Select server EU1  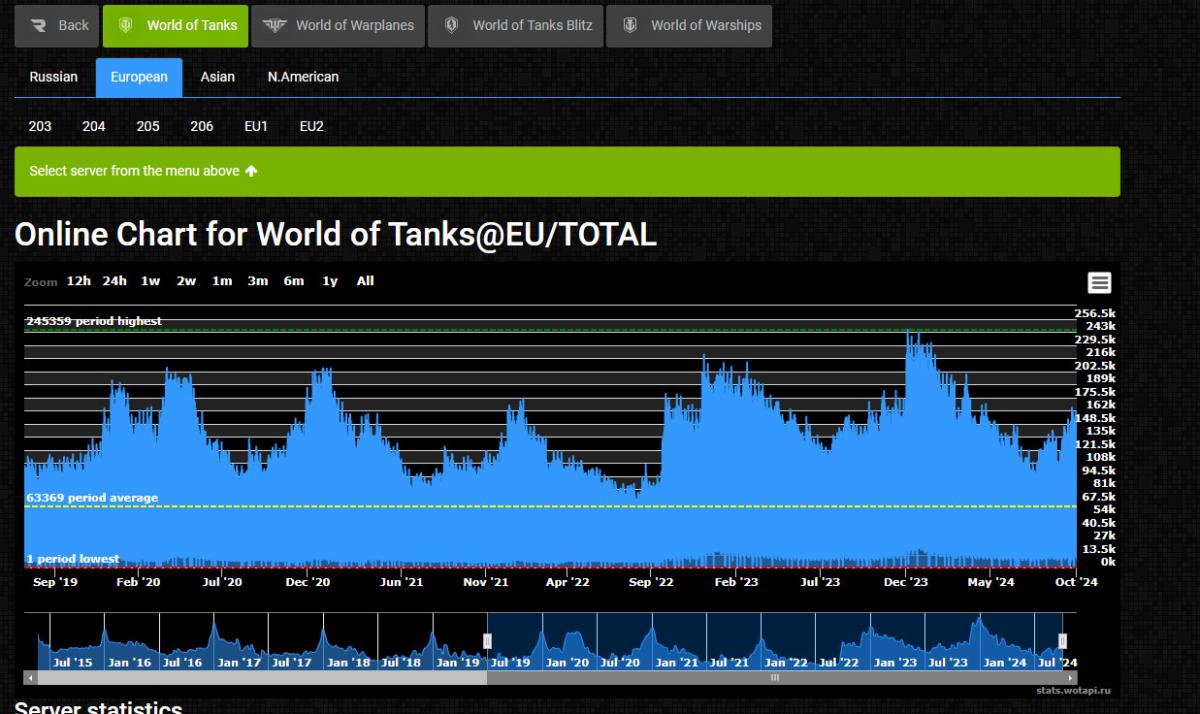point(256,127)
